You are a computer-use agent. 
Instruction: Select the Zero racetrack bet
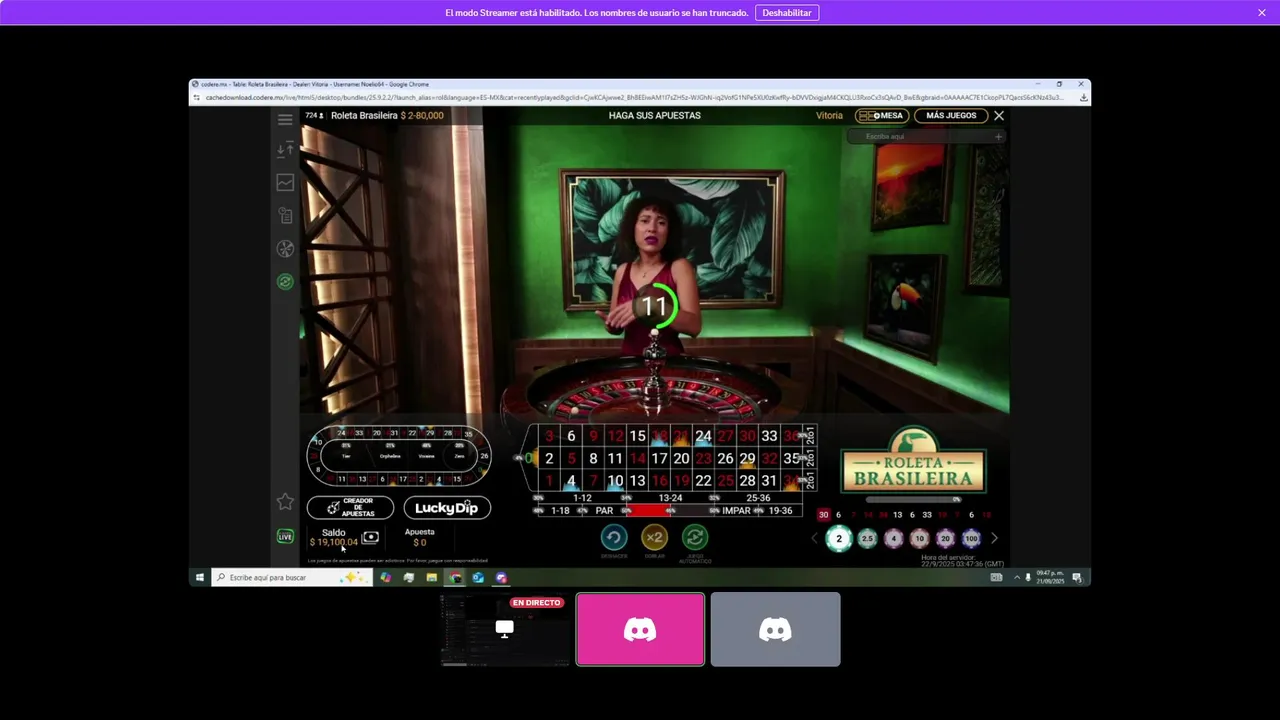coord(459,456)
